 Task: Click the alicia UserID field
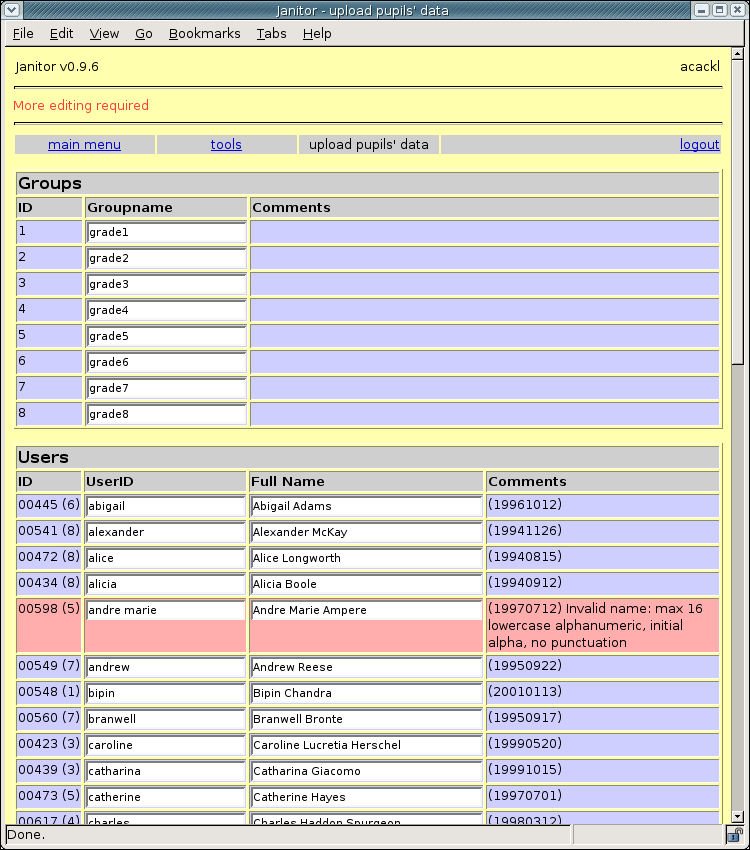[x=166, y=584]
